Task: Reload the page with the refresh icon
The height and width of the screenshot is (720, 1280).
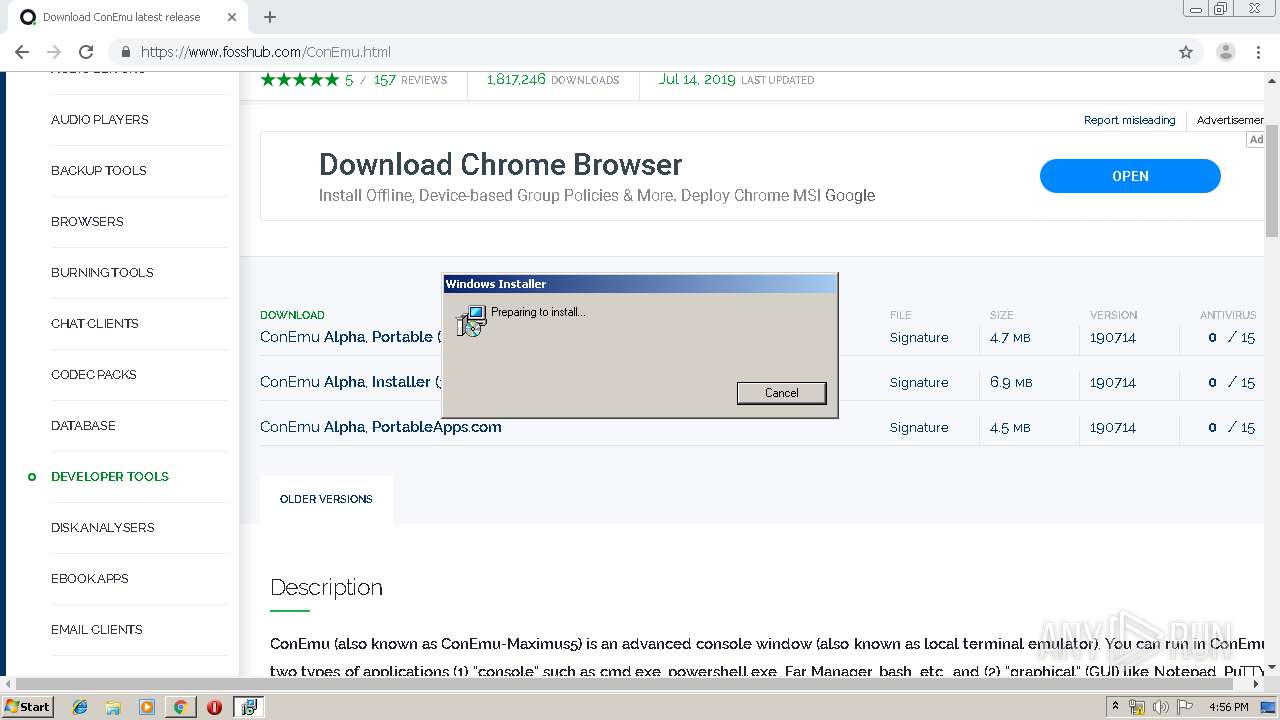Action: tap(86, 52)
